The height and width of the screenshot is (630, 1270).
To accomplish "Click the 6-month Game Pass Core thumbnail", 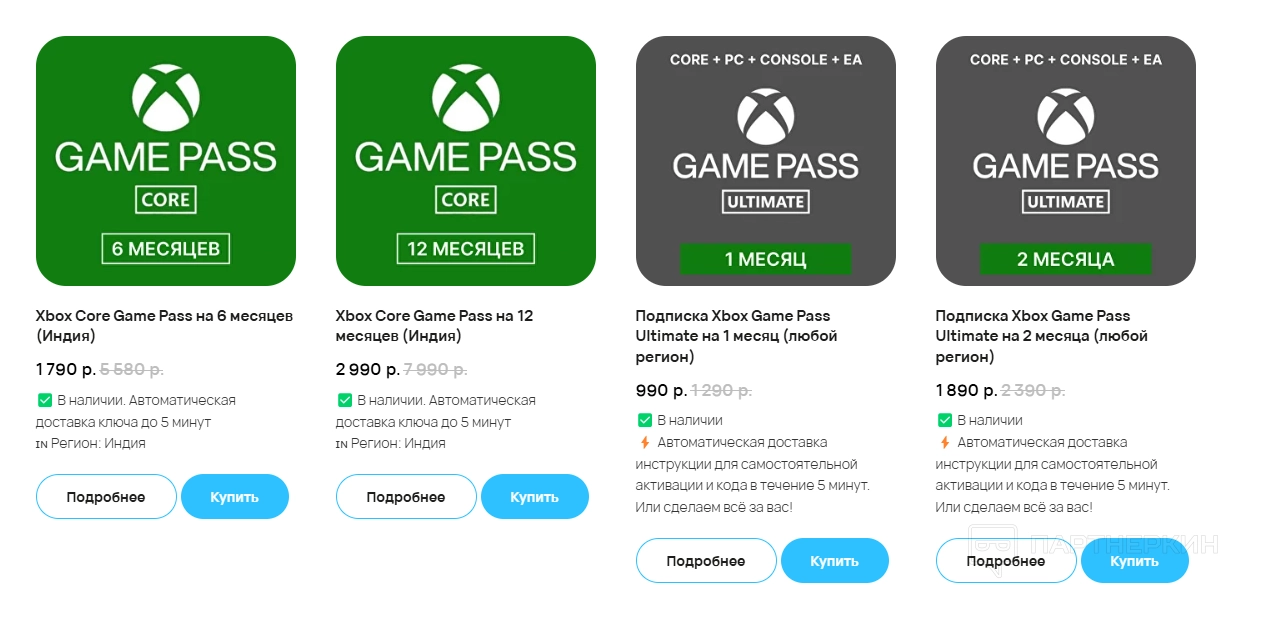I will coord(165,161).
